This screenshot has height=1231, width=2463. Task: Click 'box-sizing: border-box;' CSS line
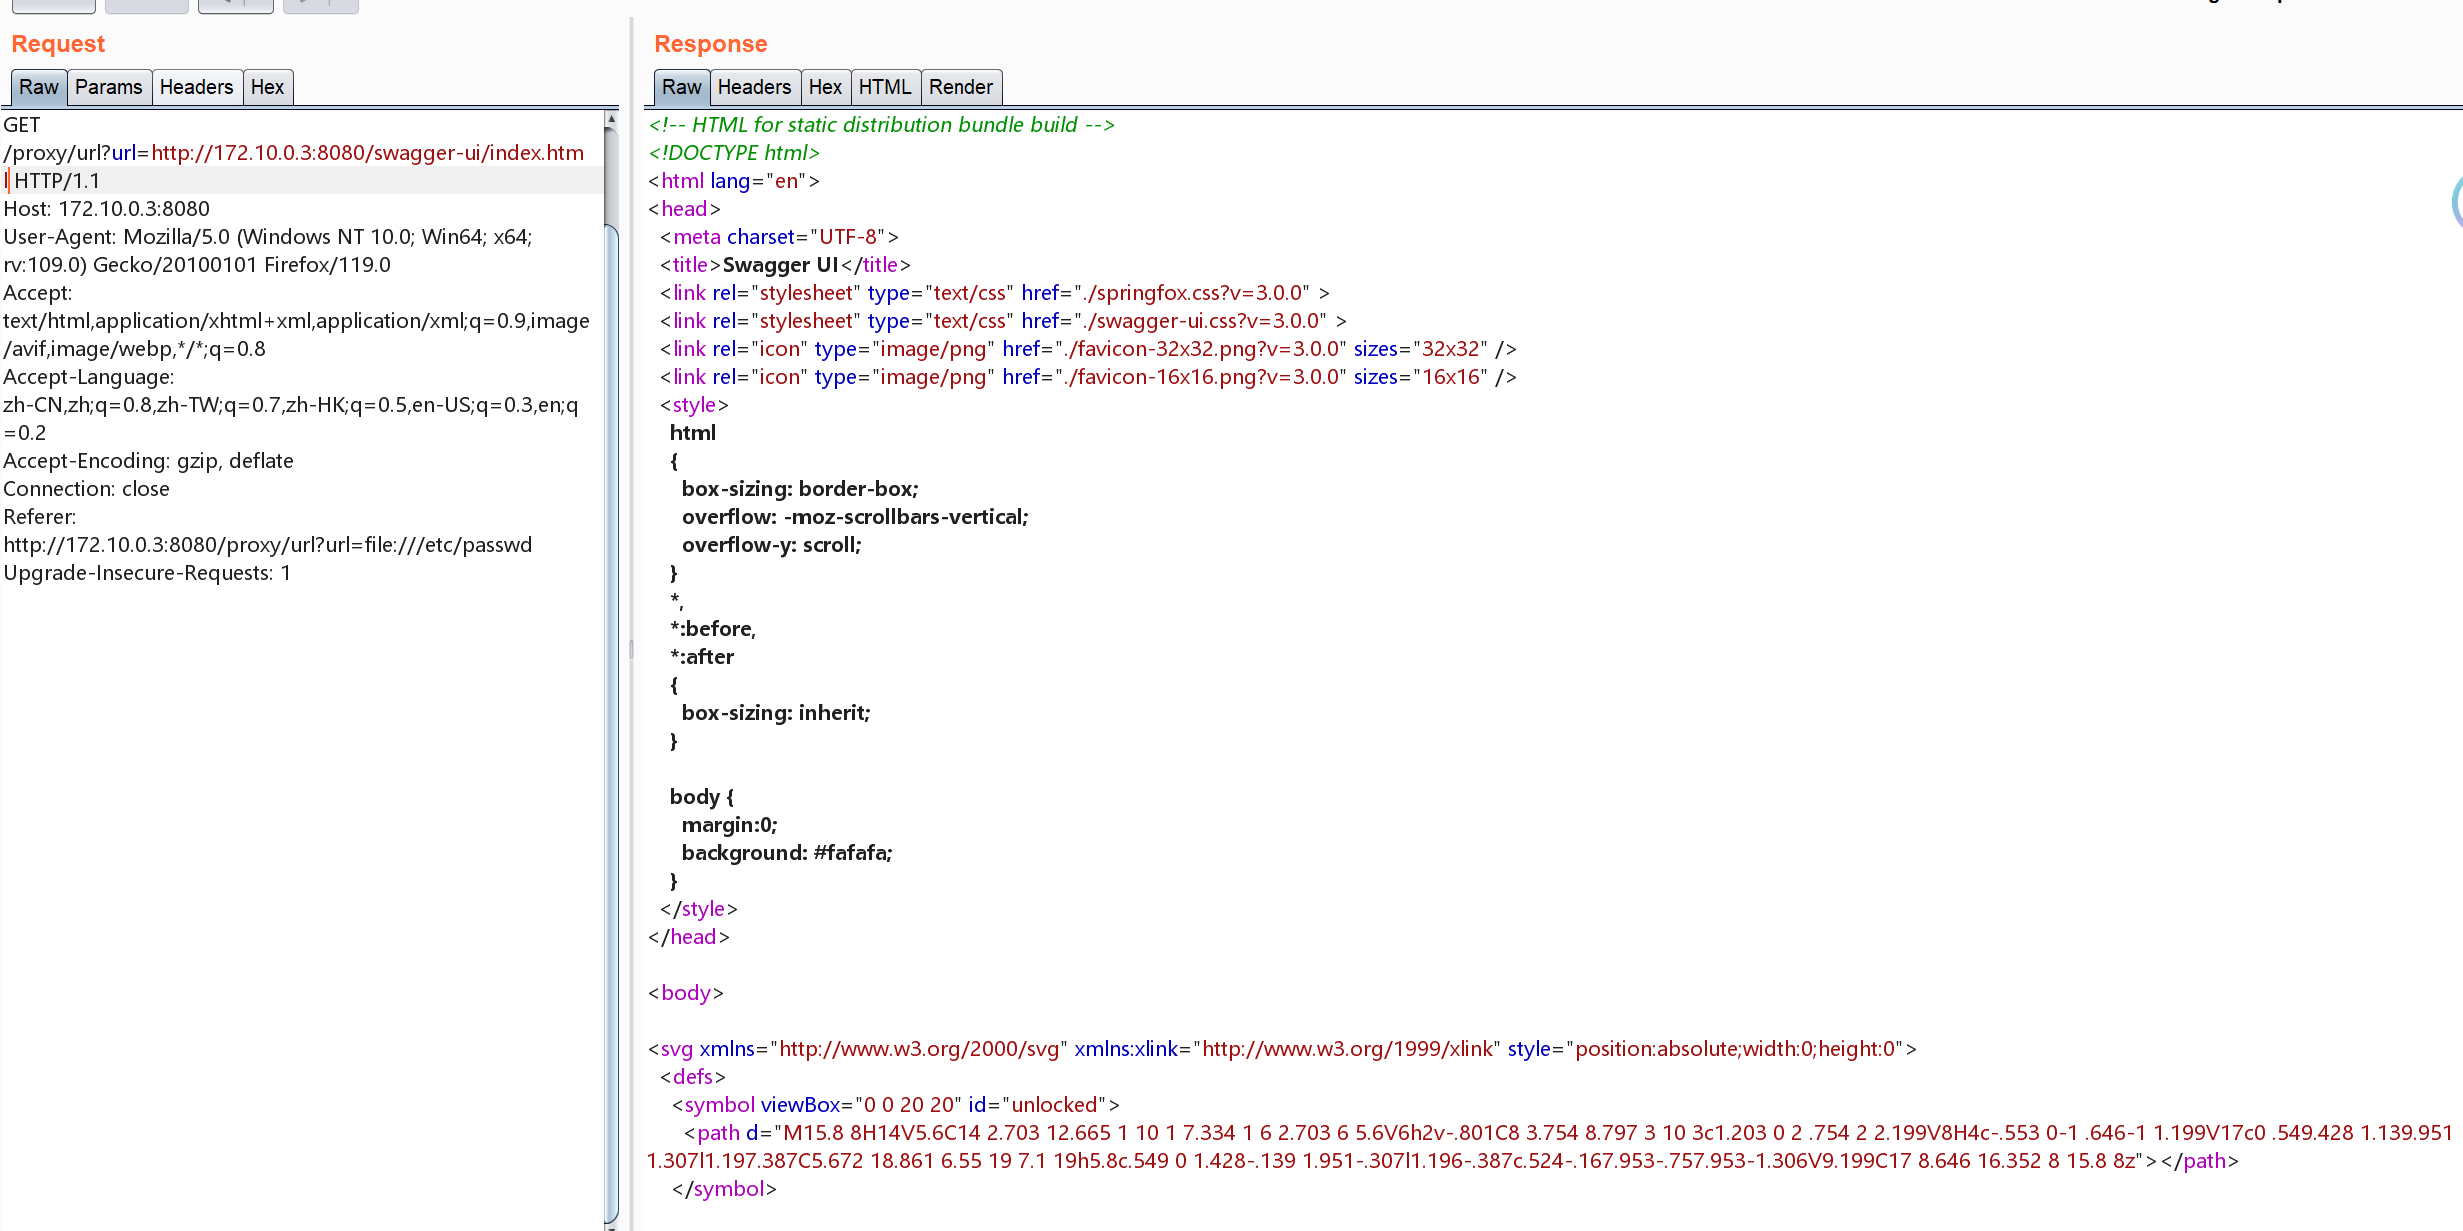pyautogui.click(x=800, y=489)
